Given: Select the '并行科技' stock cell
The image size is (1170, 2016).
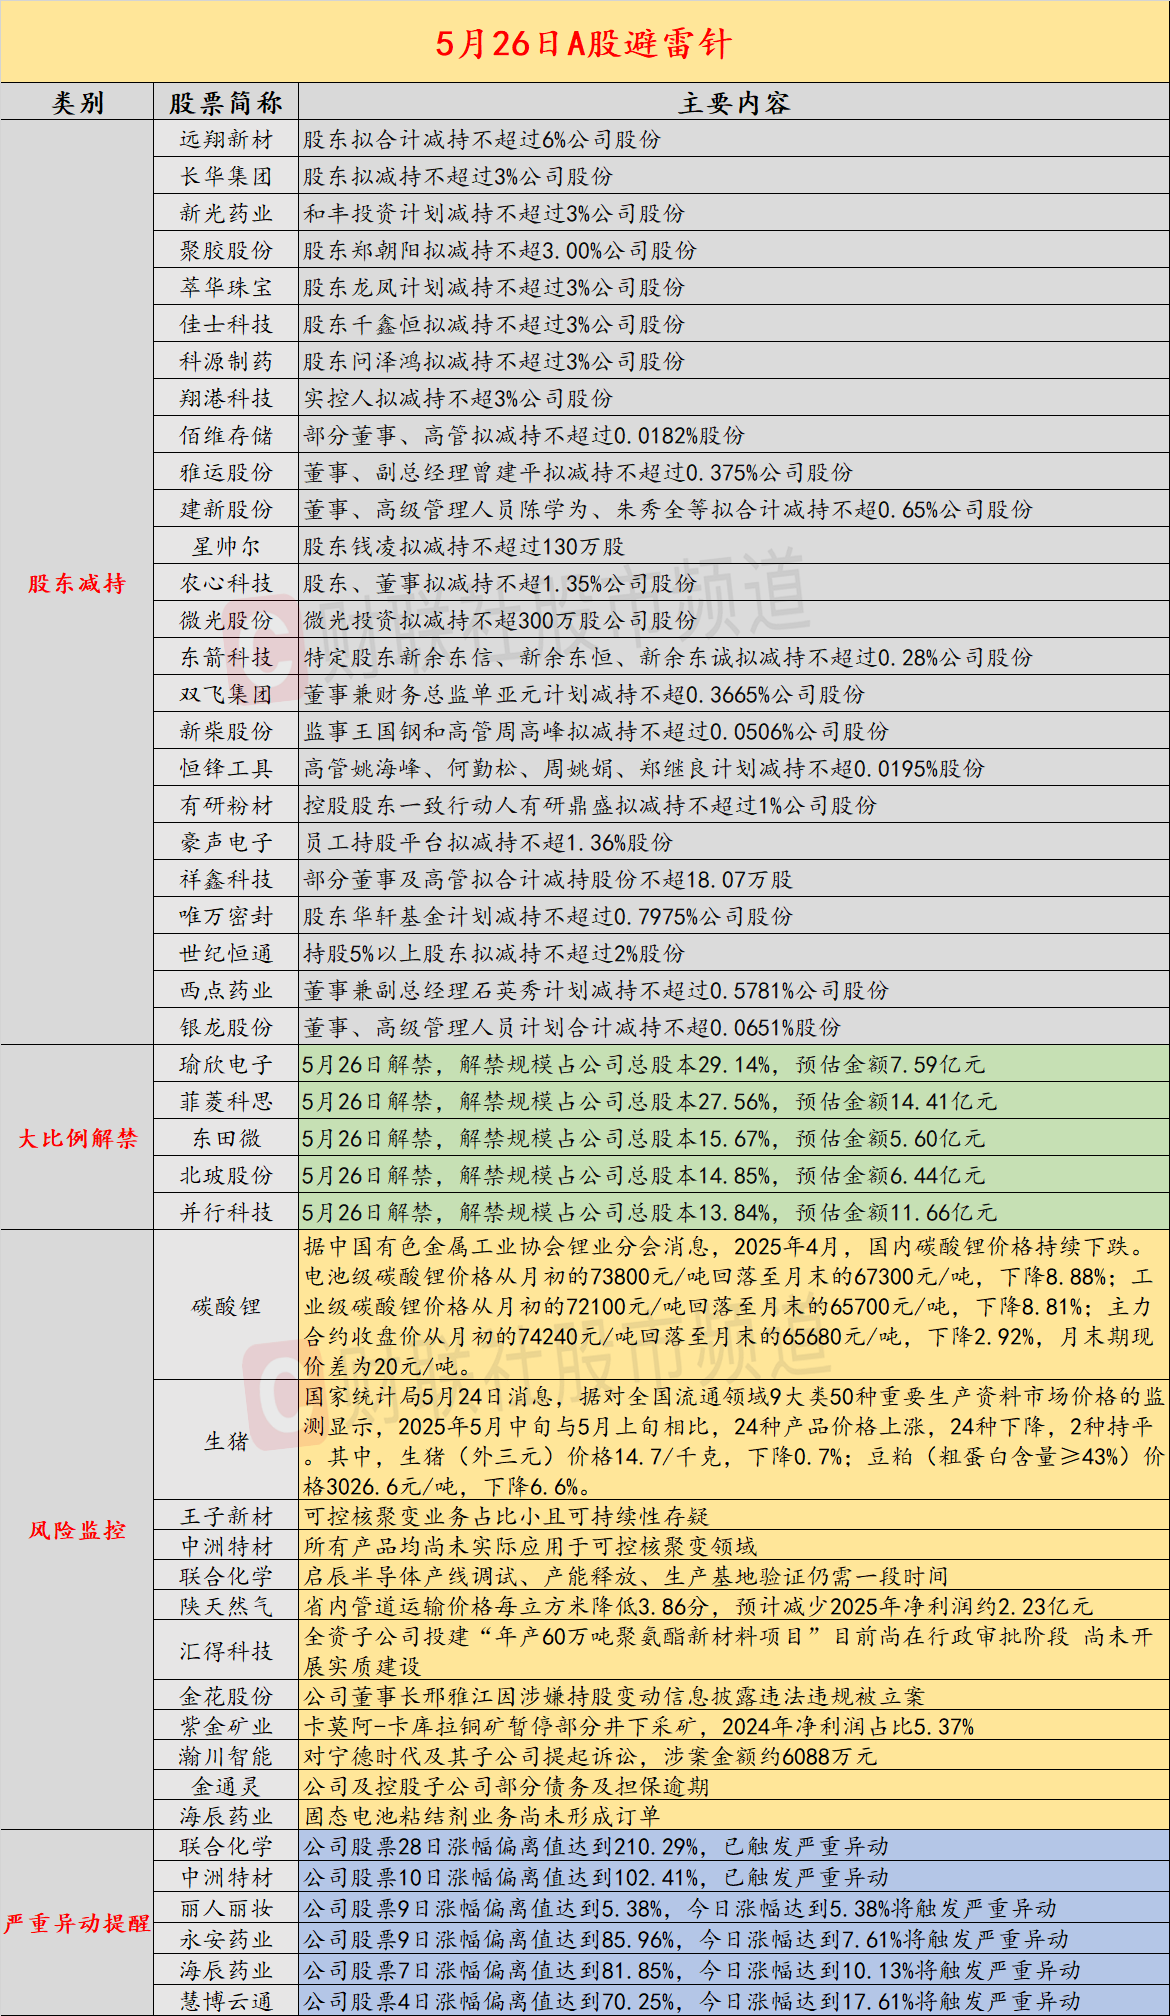Looking at the screenshot, I should tap(226, 1212).
